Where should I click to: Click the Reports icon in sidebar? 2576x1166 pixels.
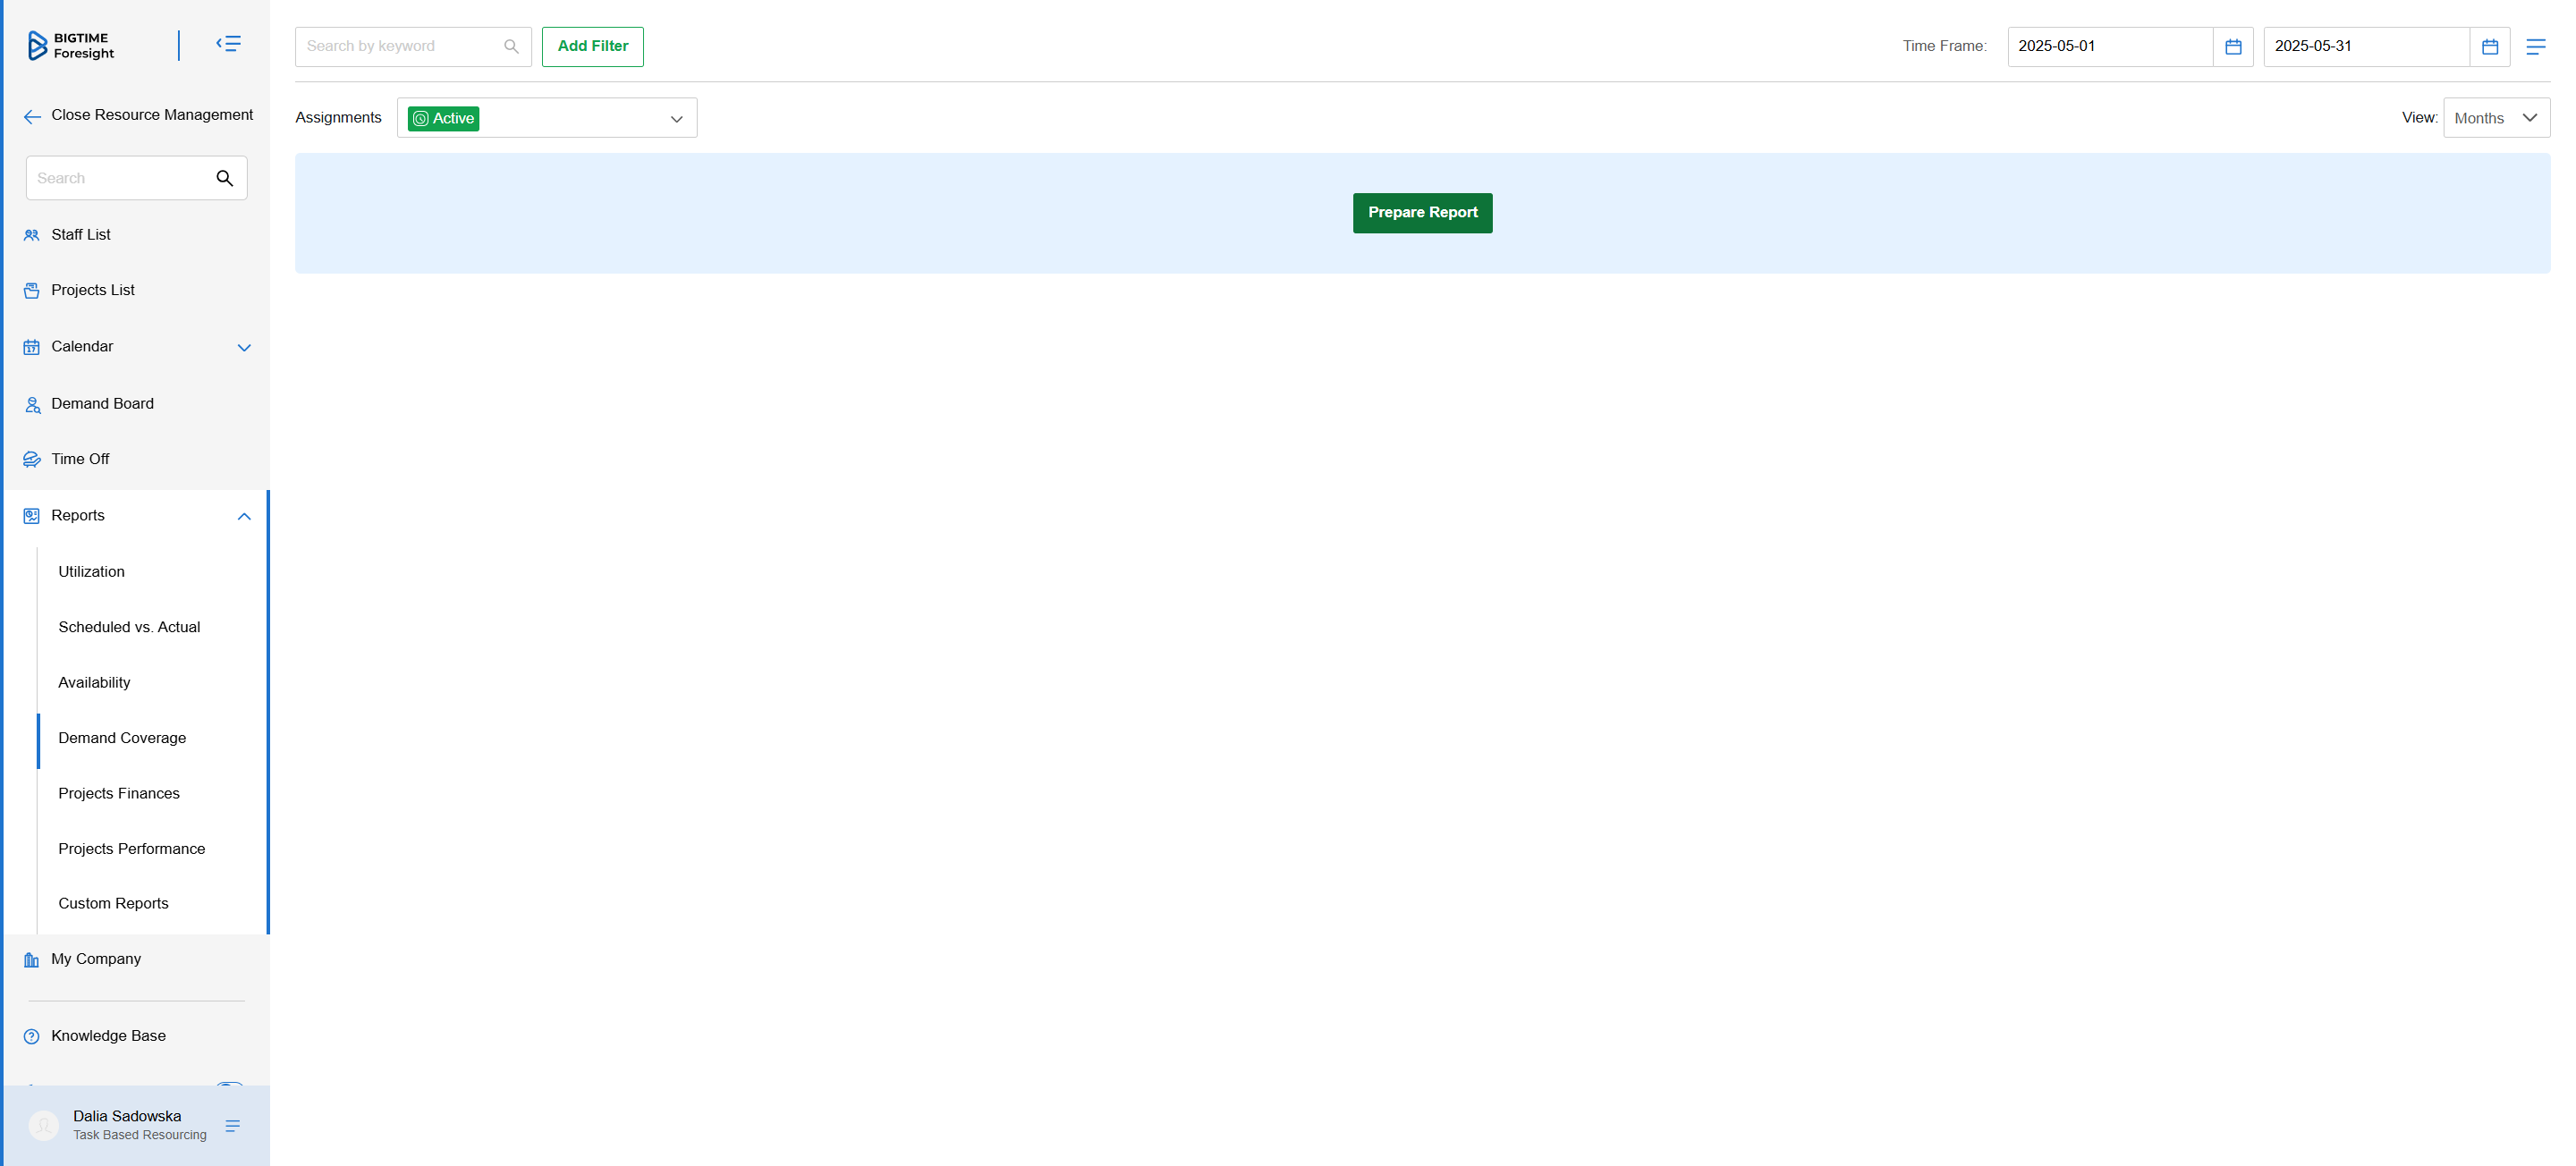pos(32,516)
